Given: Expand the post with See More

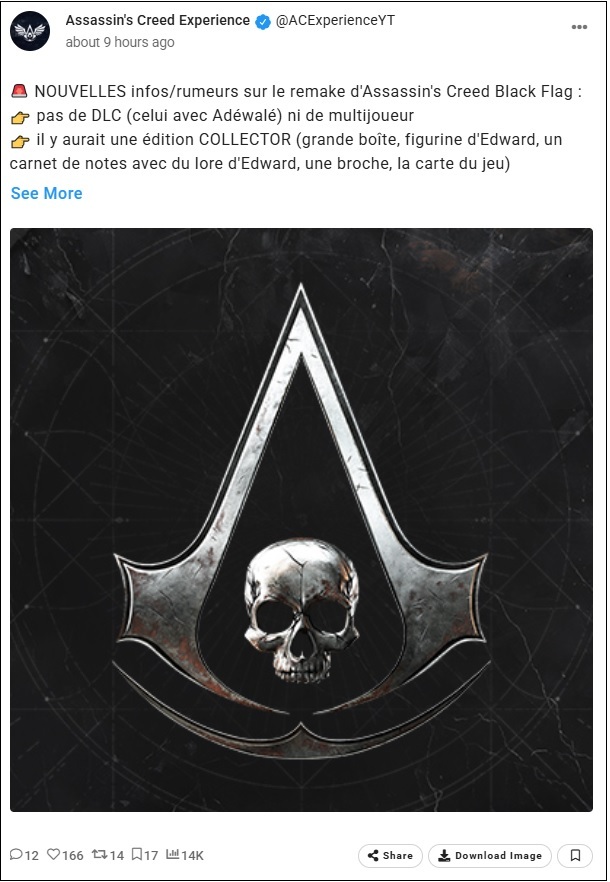Looking at the screenshot, I should (x=47, y=193).
